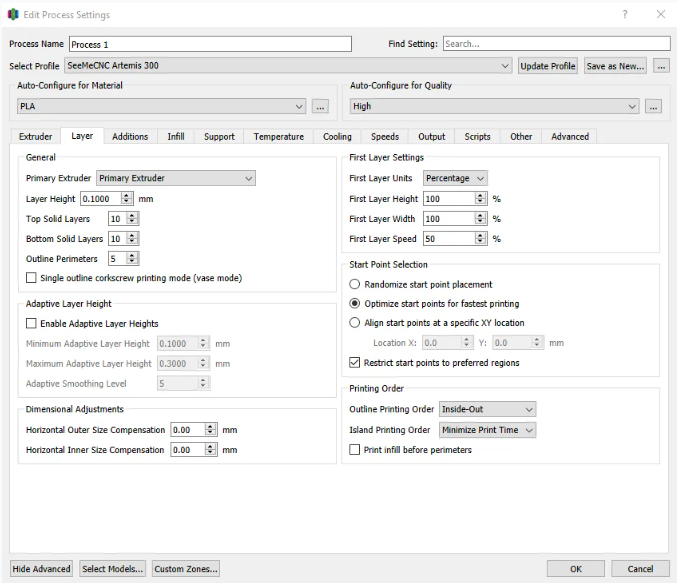Switch to the Infill tab
Viewport: 677px width, 583px height.
click(176, 136)
